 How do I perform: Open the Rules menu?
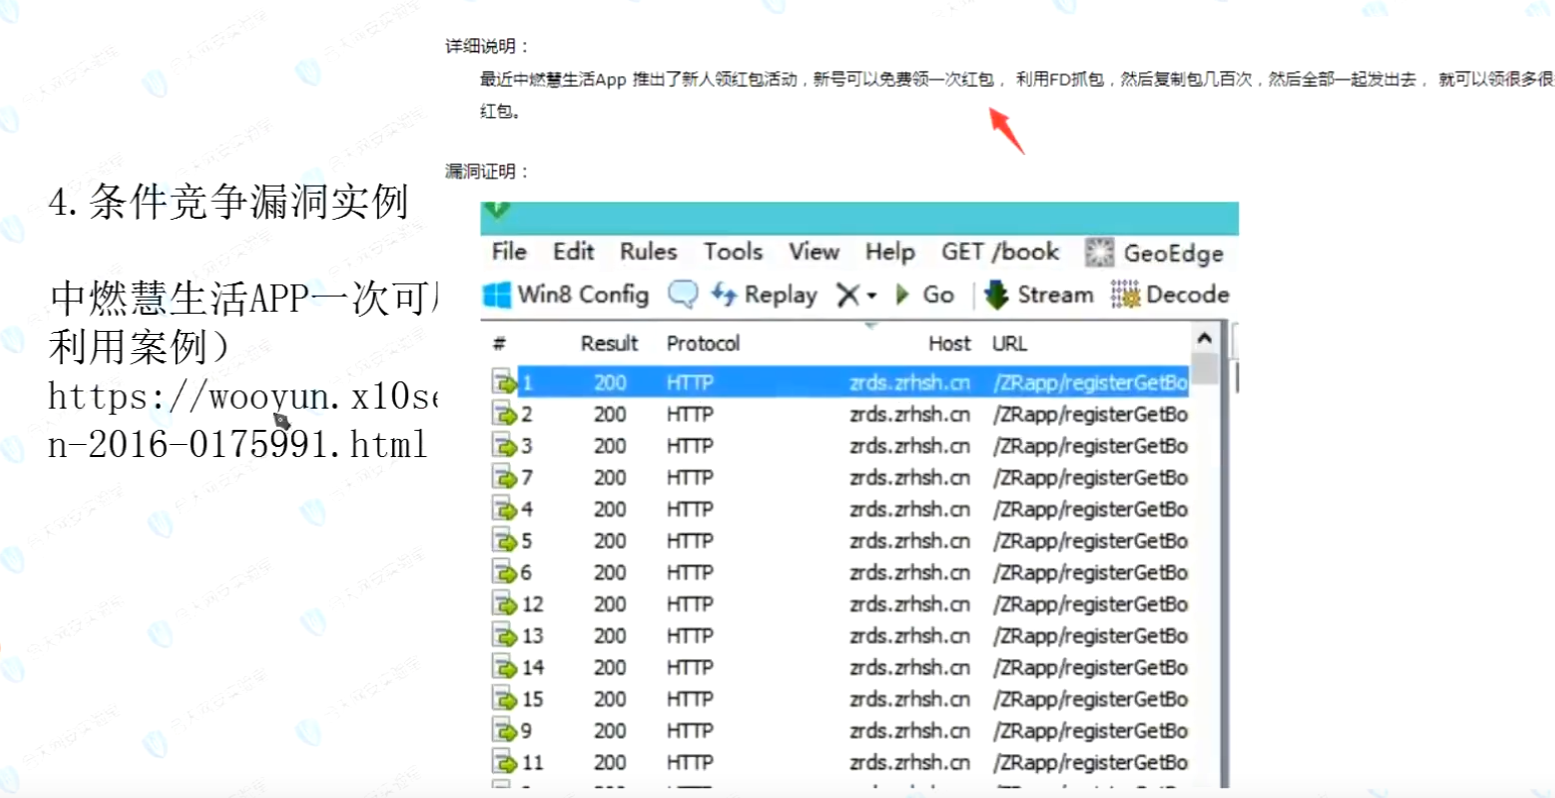point(648,252)
